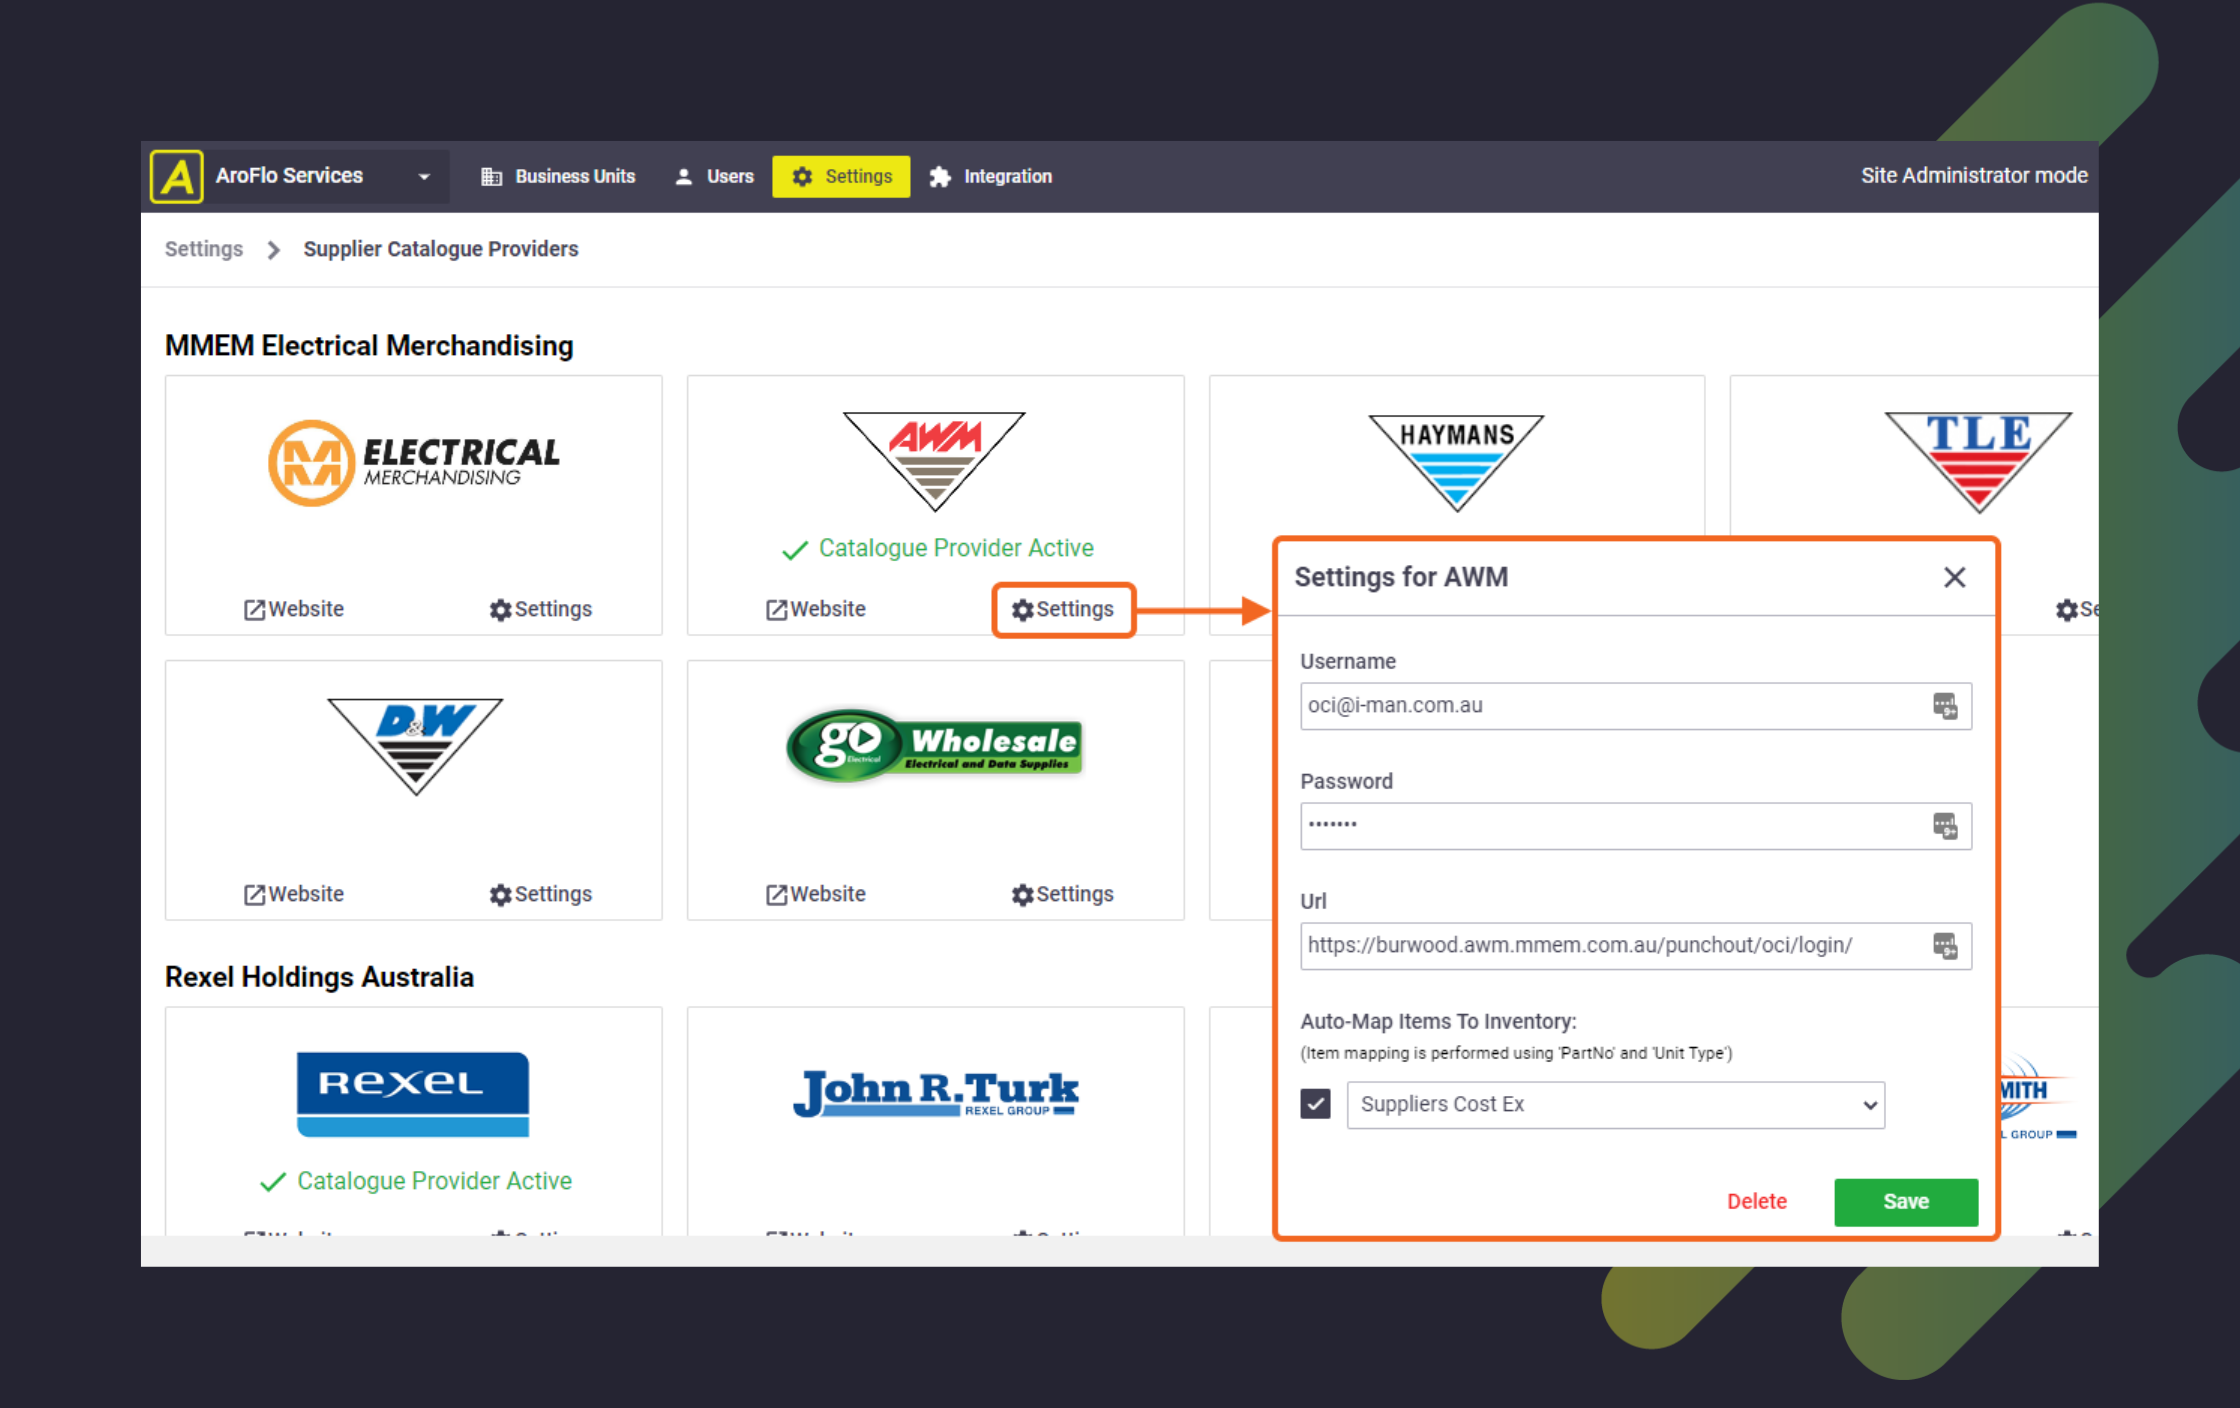Click the AWM supplier logo
This screenshot has width=2240, height=1408.
point(935,460)
